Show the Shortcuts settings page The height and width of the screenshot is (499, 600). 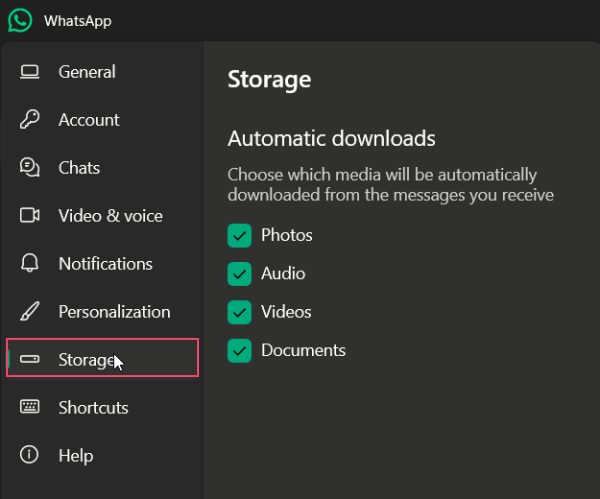pos(103,407)
